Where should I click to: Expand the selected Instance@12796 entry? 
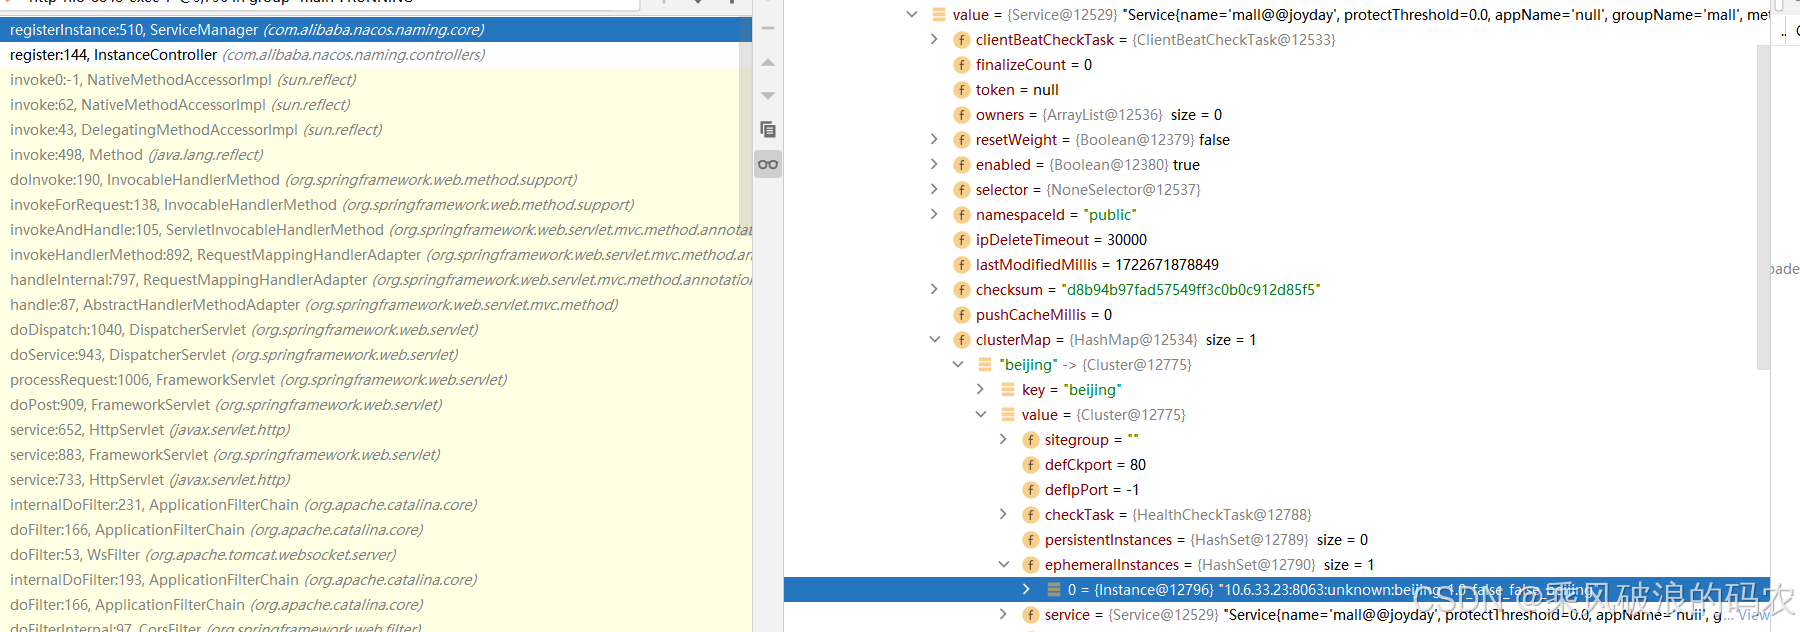(1026, 590)
